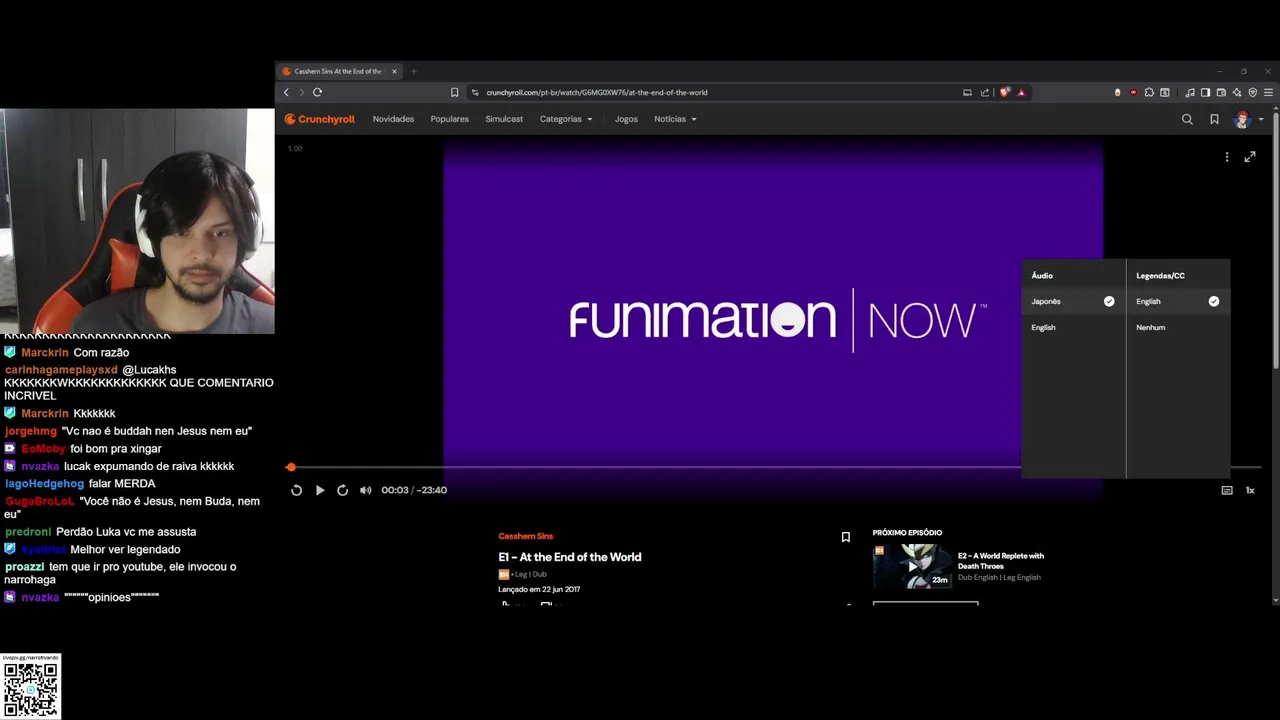The width and height of the screenshot is (1280, 720).
Task: Open a new browser tab
Action: point(413,71)
